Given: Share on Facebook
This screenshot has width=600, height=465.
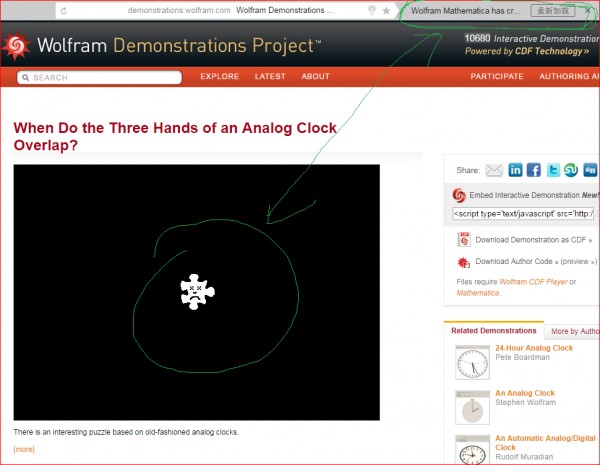Looking at the screenshot, I should [533, 170].
